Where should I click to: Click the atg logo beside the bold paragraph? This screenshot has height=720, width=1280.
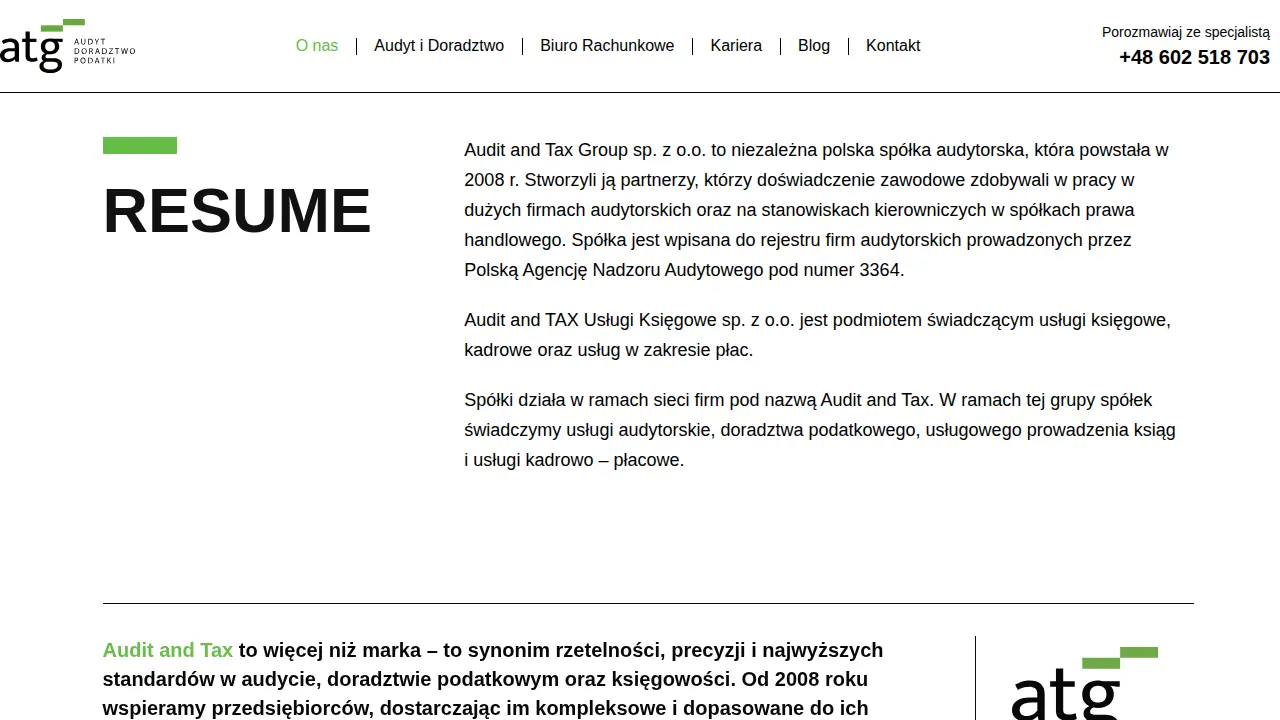tap(1085, 683)
